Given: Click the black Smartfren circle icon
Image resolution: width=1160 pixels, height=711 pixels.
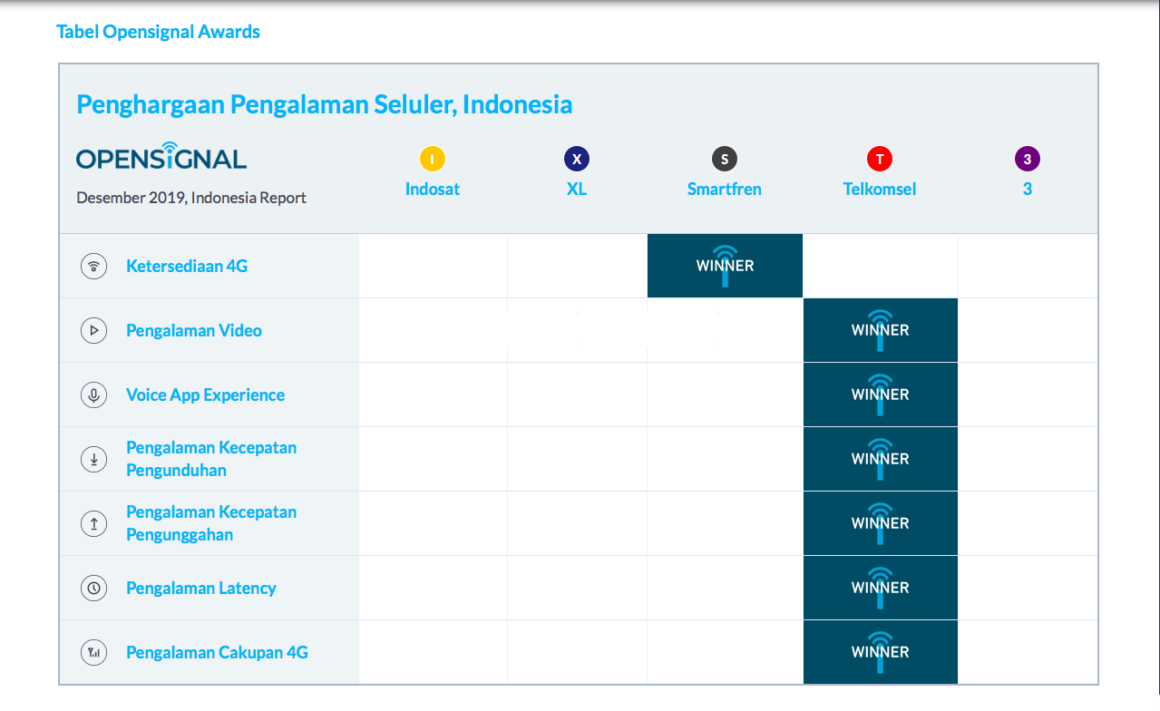Looking at the screenshot, I should click(x=724, y=157).
